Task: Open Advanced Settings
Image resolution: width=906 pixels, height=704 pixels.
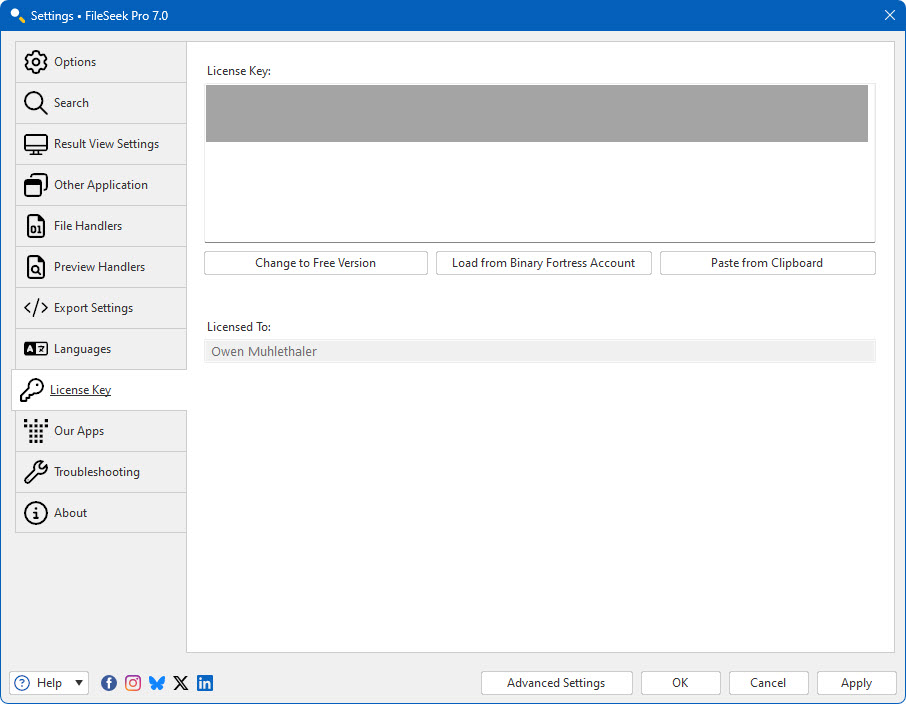Action: 556,683
